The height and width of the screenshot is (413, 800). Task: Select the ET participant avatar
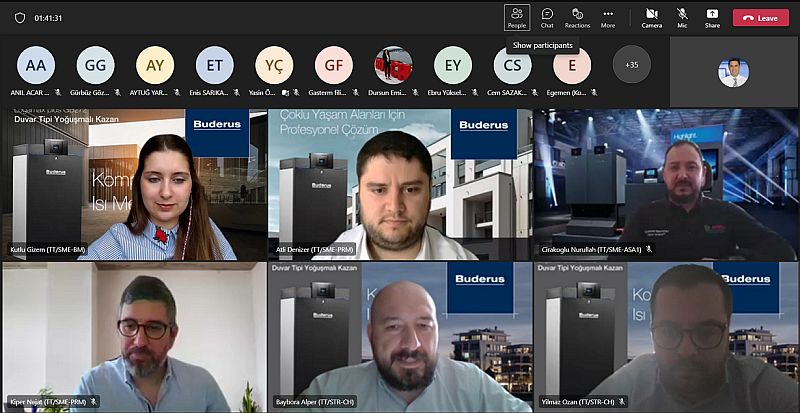pos(215,65)
